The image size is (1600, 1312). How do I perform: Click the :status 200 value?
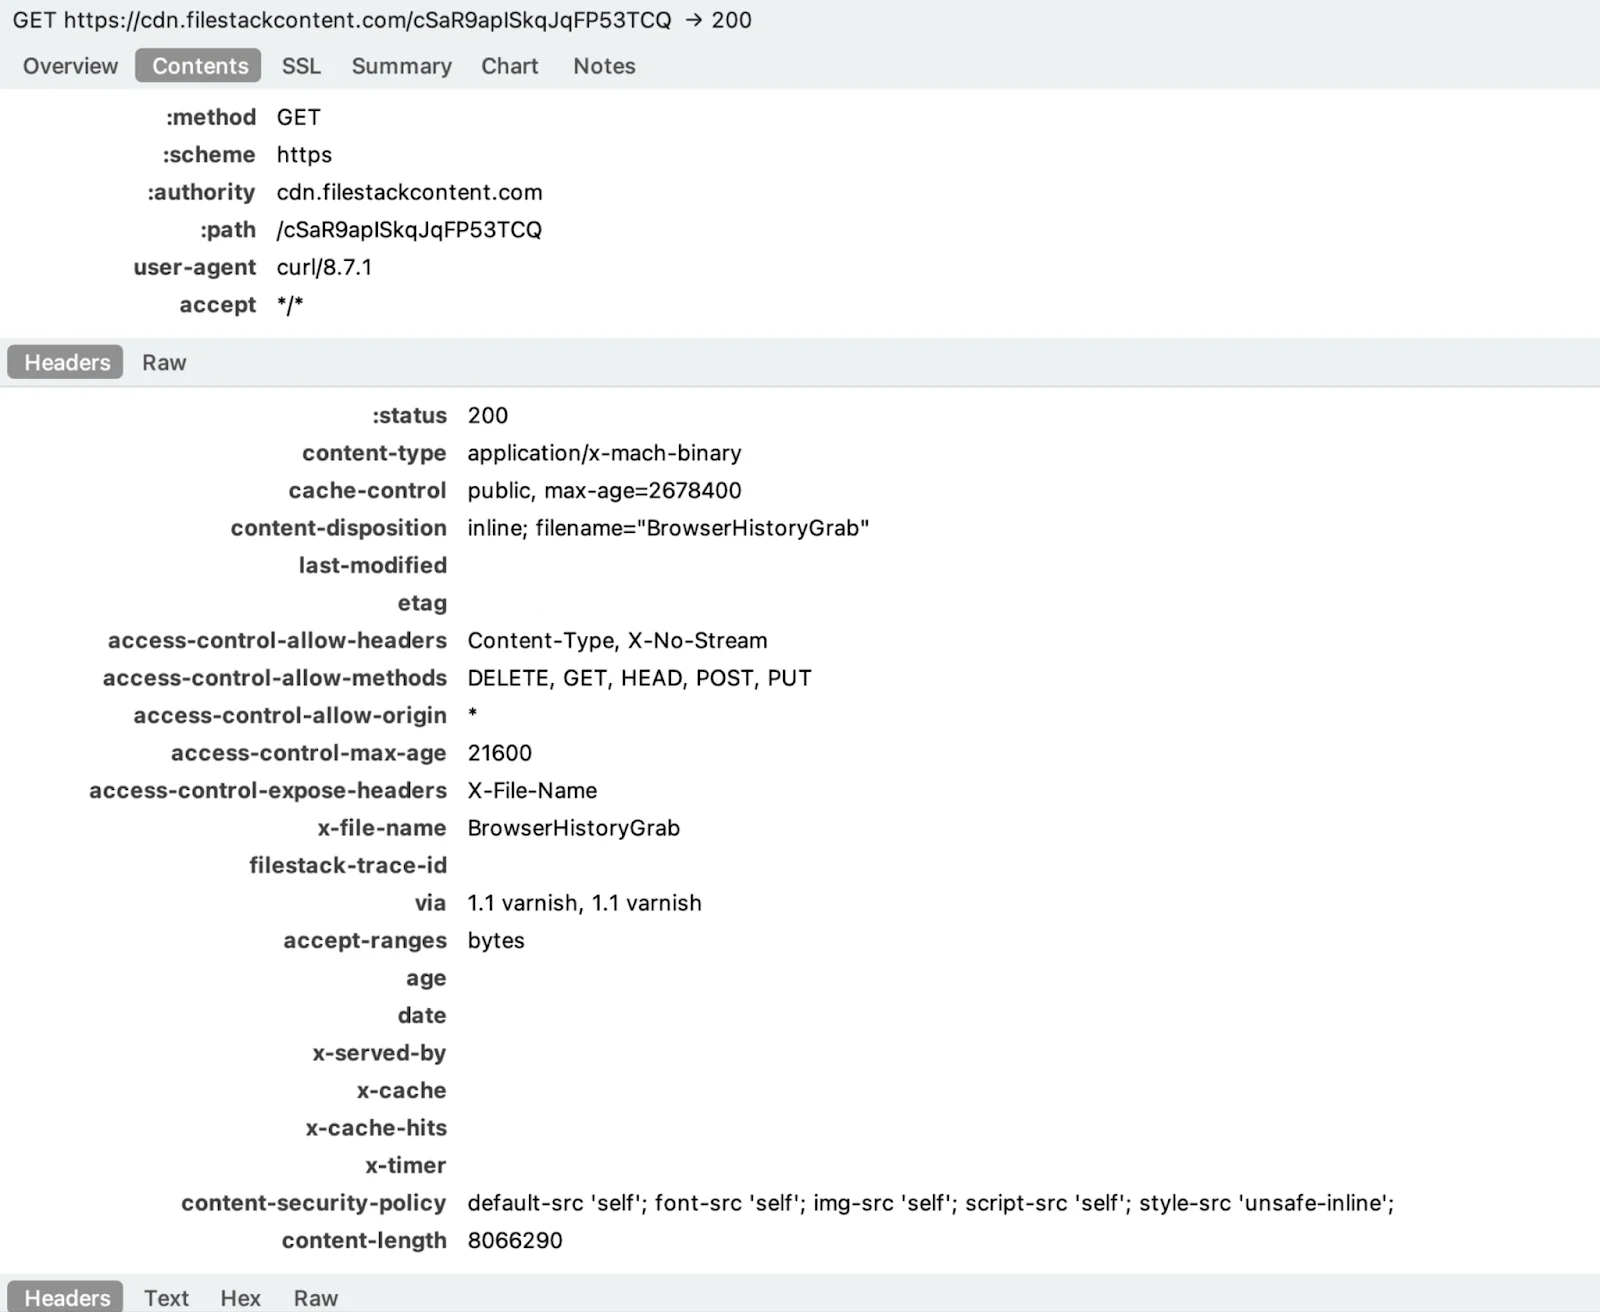point(487,415)
